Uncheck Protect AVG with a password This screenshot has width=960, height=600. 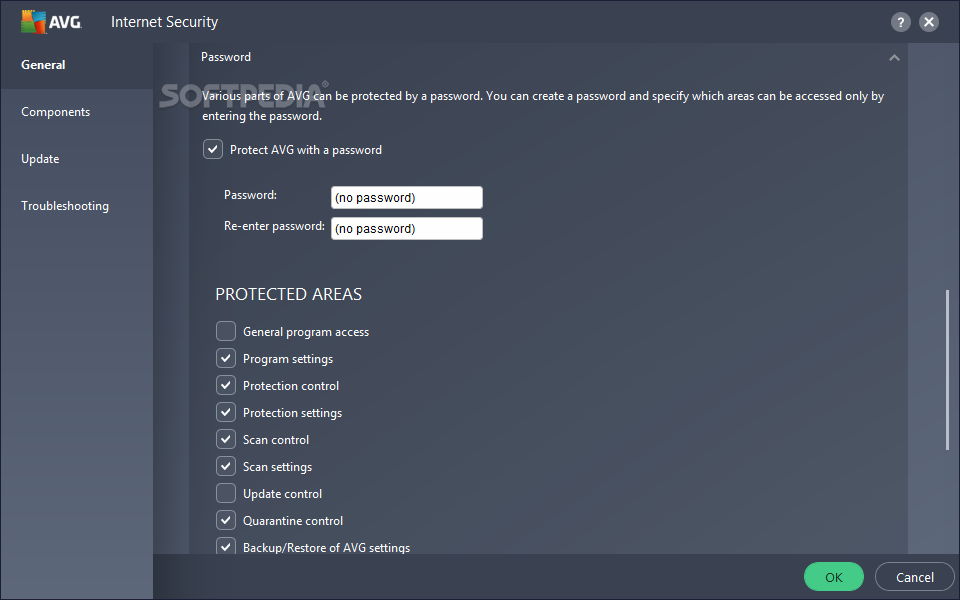click(213, 149)
